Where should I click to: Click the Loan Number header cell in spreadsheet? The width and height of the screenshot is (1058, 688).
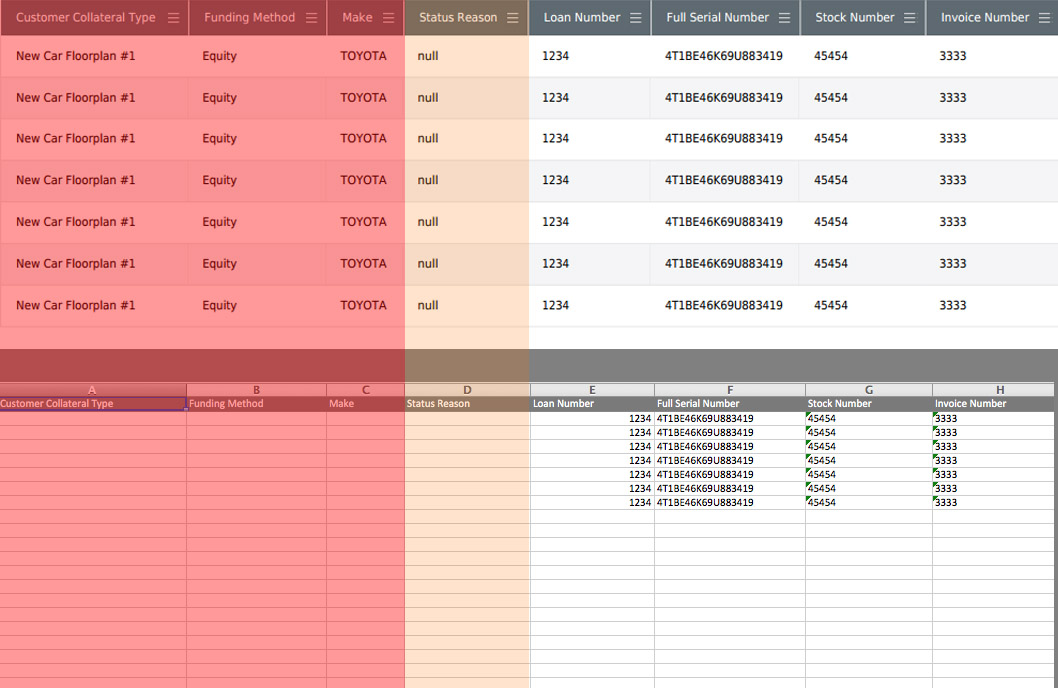tap(564, 404)
